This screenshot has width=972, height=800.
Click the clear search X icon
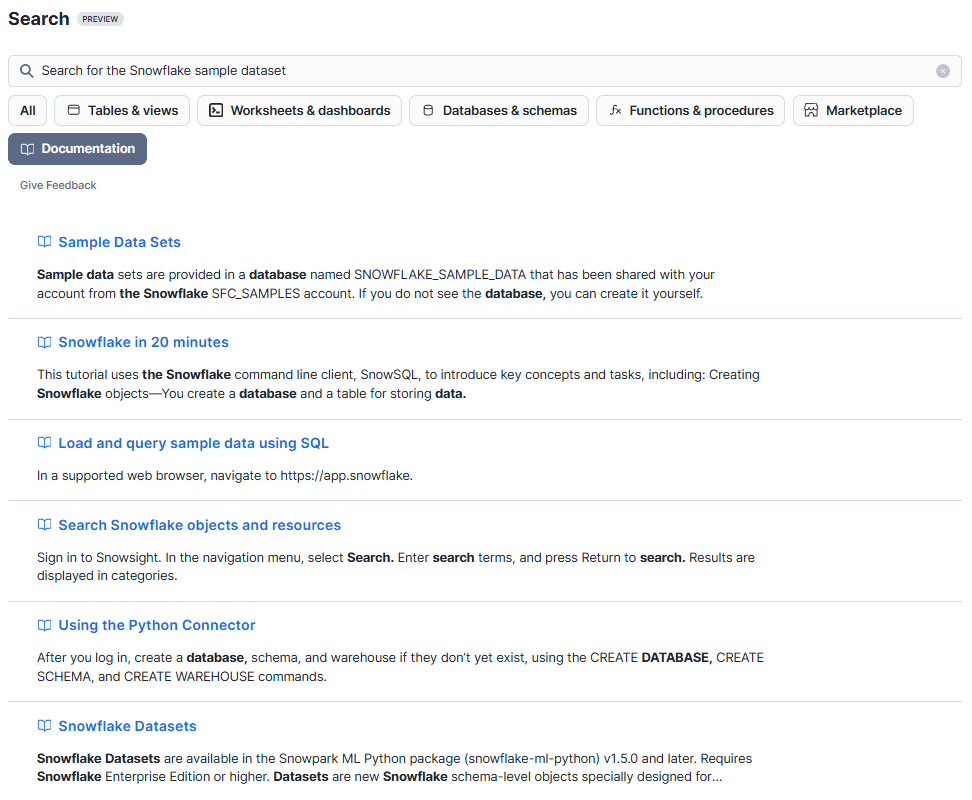tap(942, 71)
